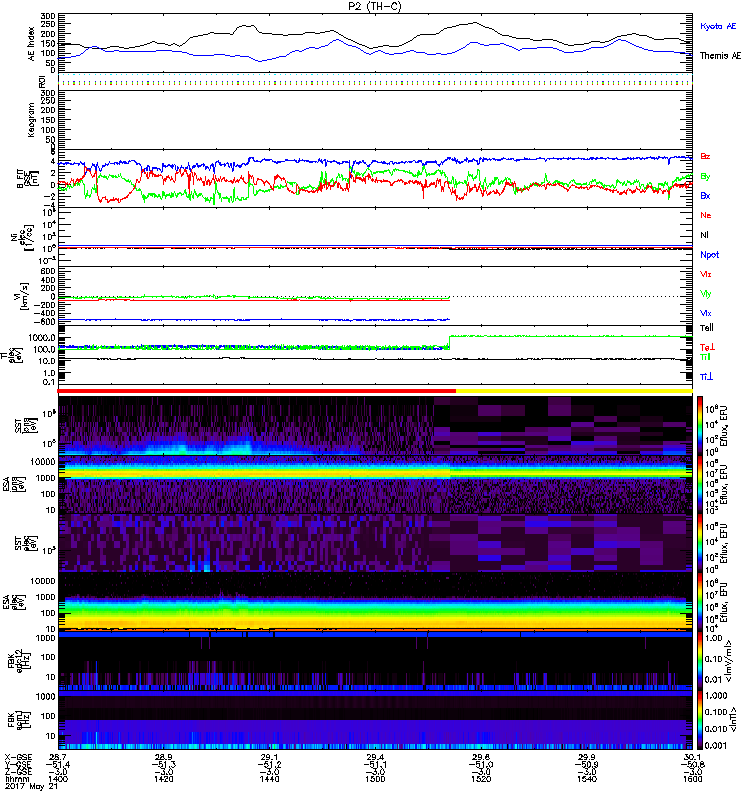The image size is (750, 800).
Task: Click the SST ions panel color bar
Action: [700, 426]
